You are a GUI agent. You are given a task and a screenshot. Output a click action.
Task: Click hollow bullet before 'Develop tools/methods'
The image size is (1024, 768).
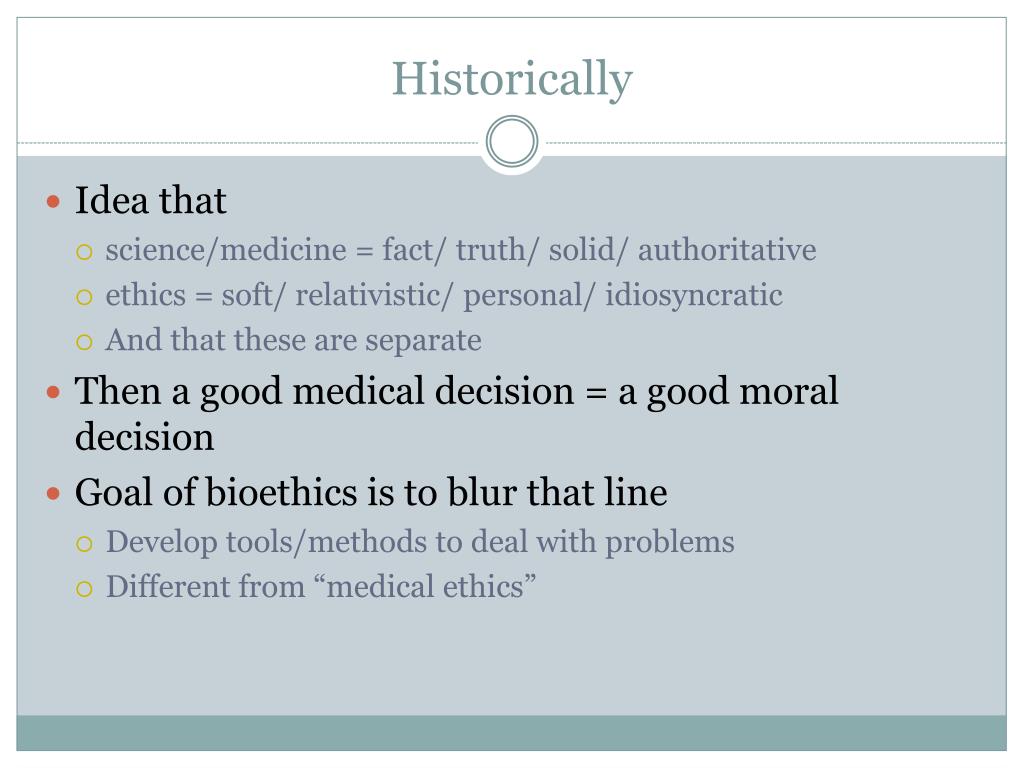pyautogui.click(x=84, y=544)
